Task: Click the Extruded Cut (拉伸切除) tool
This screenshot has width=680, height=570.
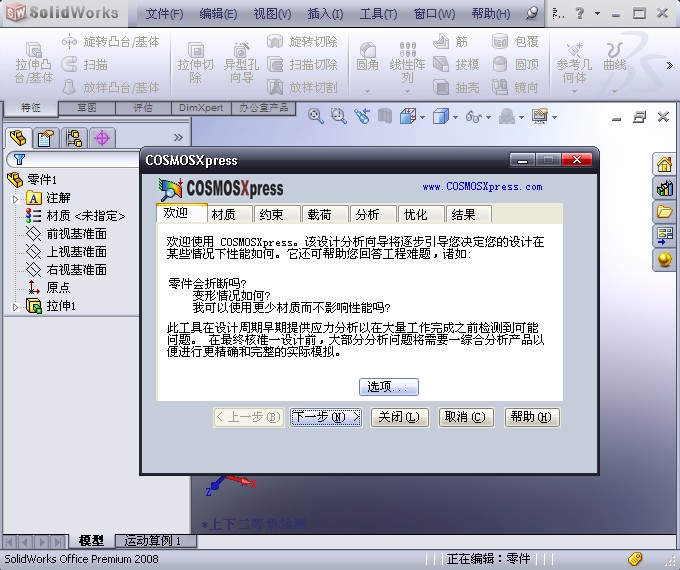Action: click(196, 62)
